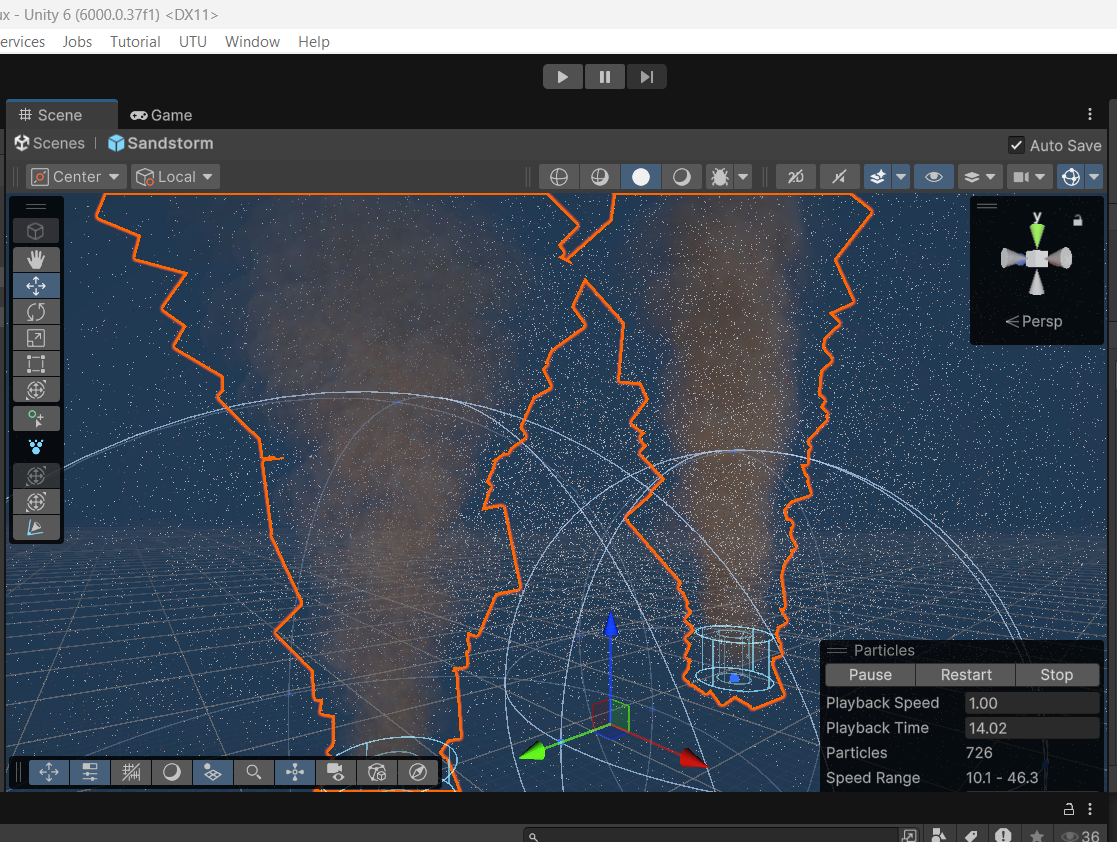This screenshot has height=842, width=1117.
Task: Click the search-by-type shapes icon
Action: click(939, 836)
